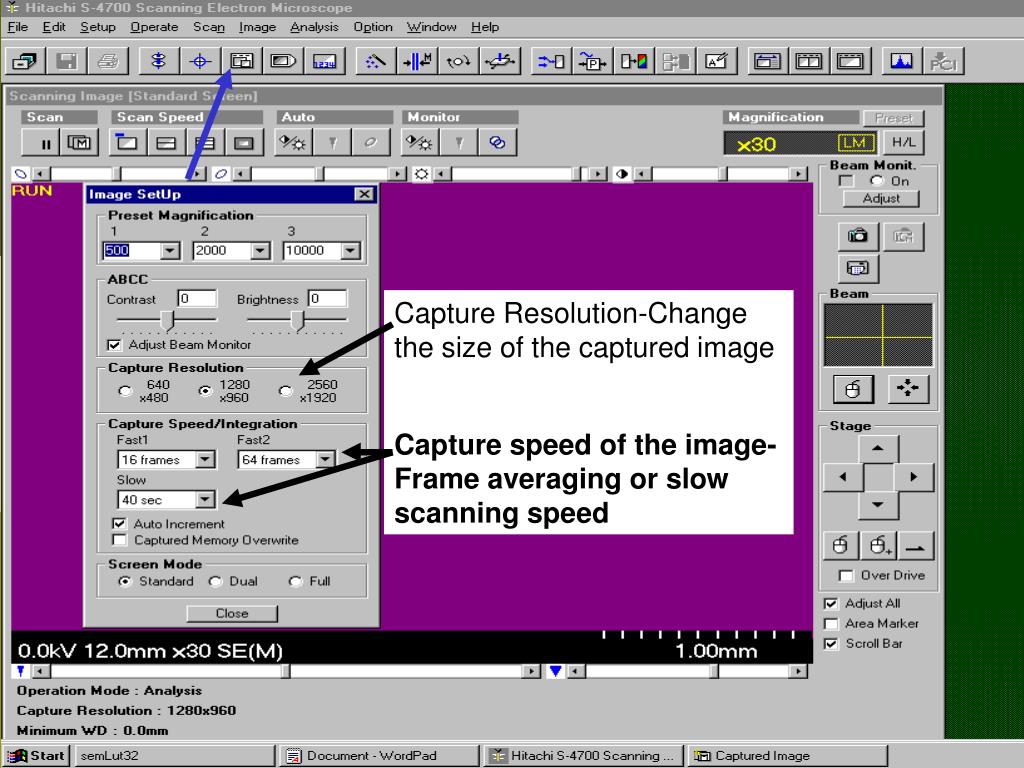Click the Standard screen layout toolbar icon

tap(767, 61)
